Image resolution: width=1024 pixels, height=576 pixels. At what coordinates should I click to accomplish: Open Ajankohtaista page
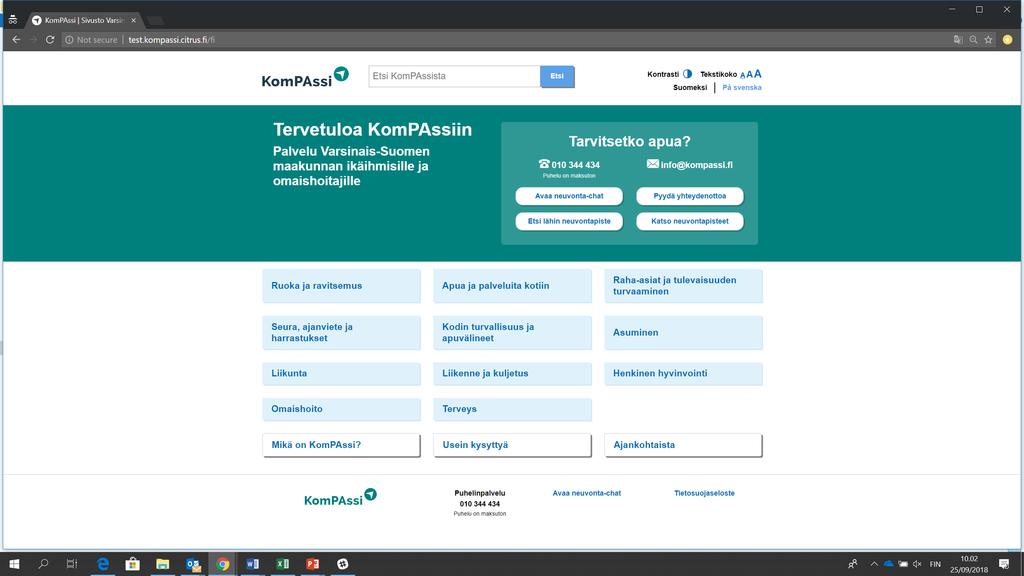pyautogui.click(x=683, y=445)
